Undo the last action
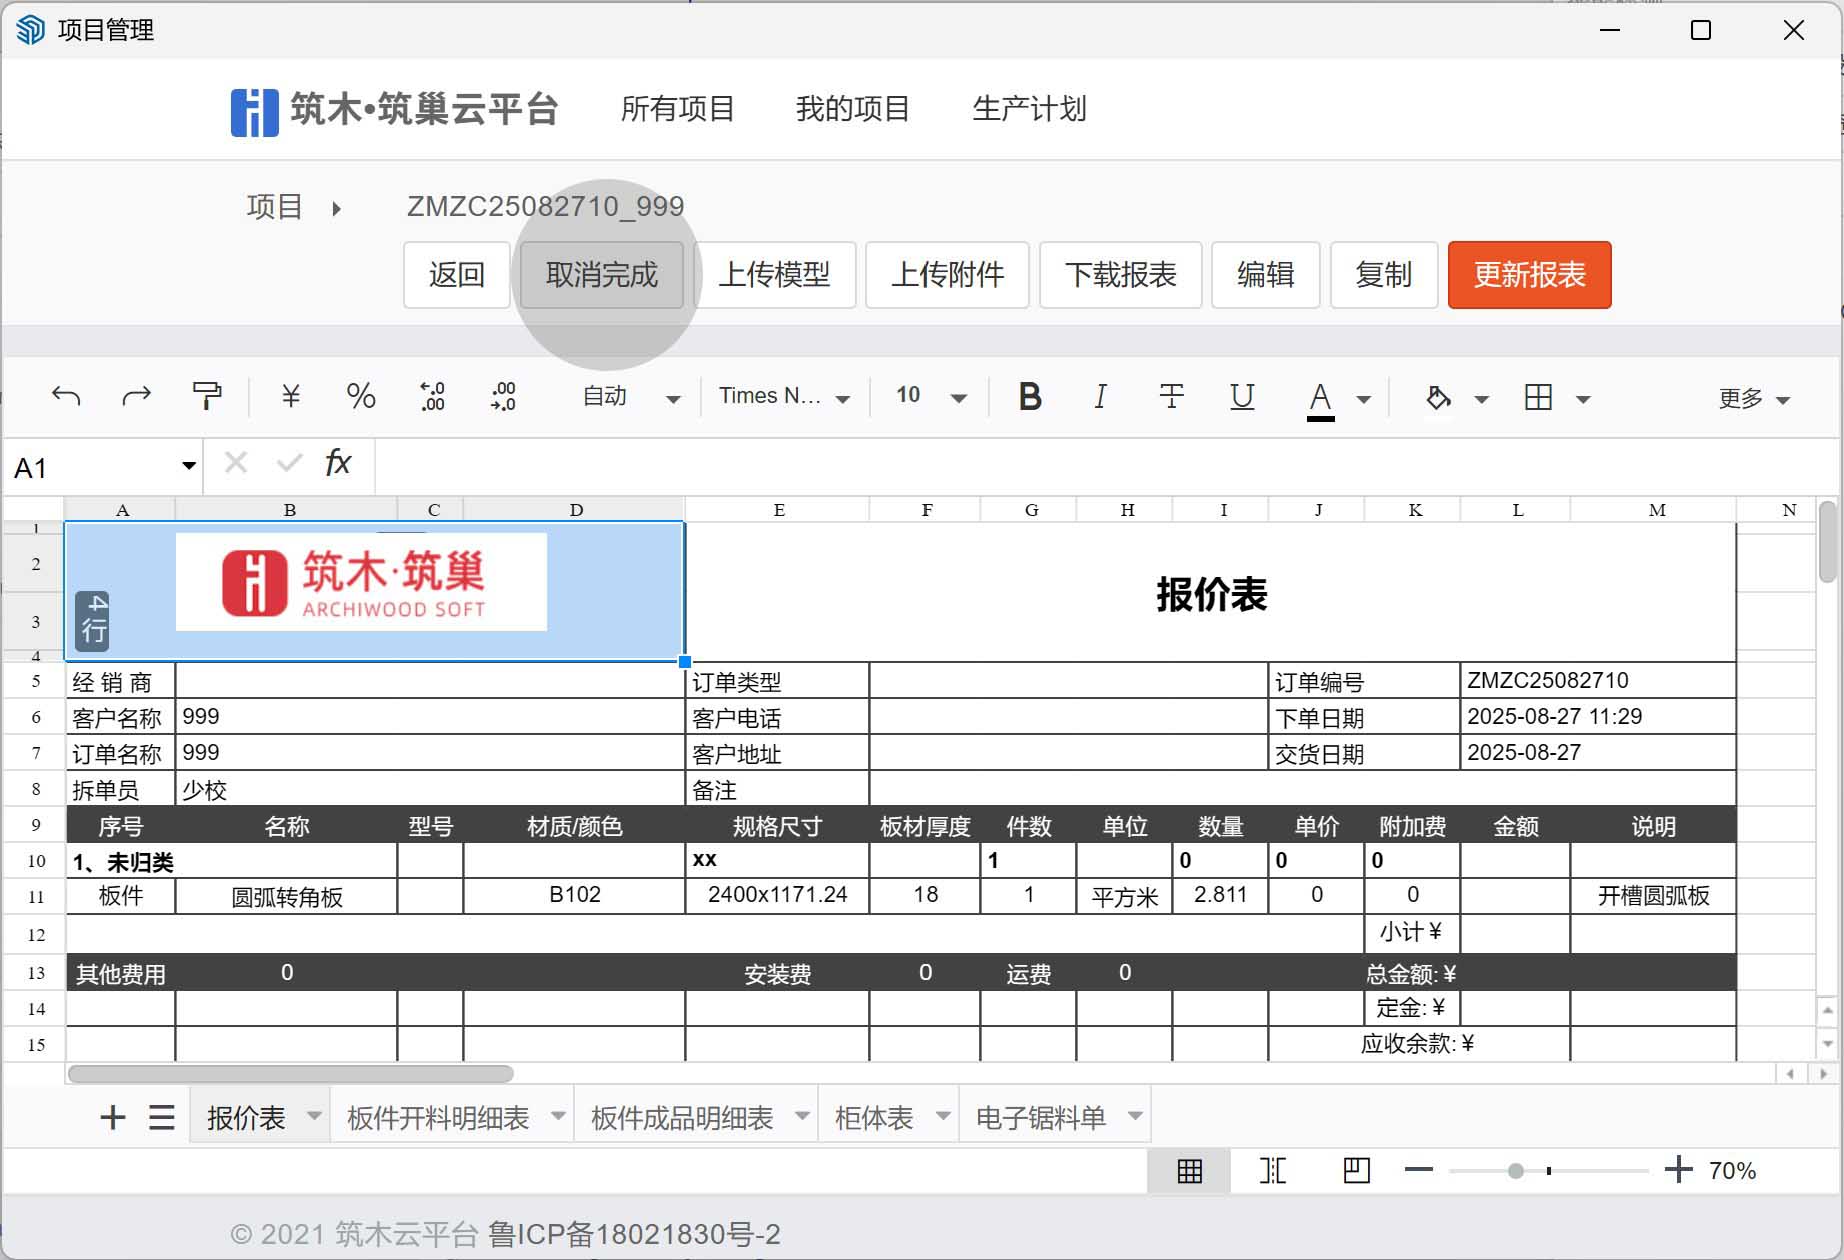 [x=66, y=396]
